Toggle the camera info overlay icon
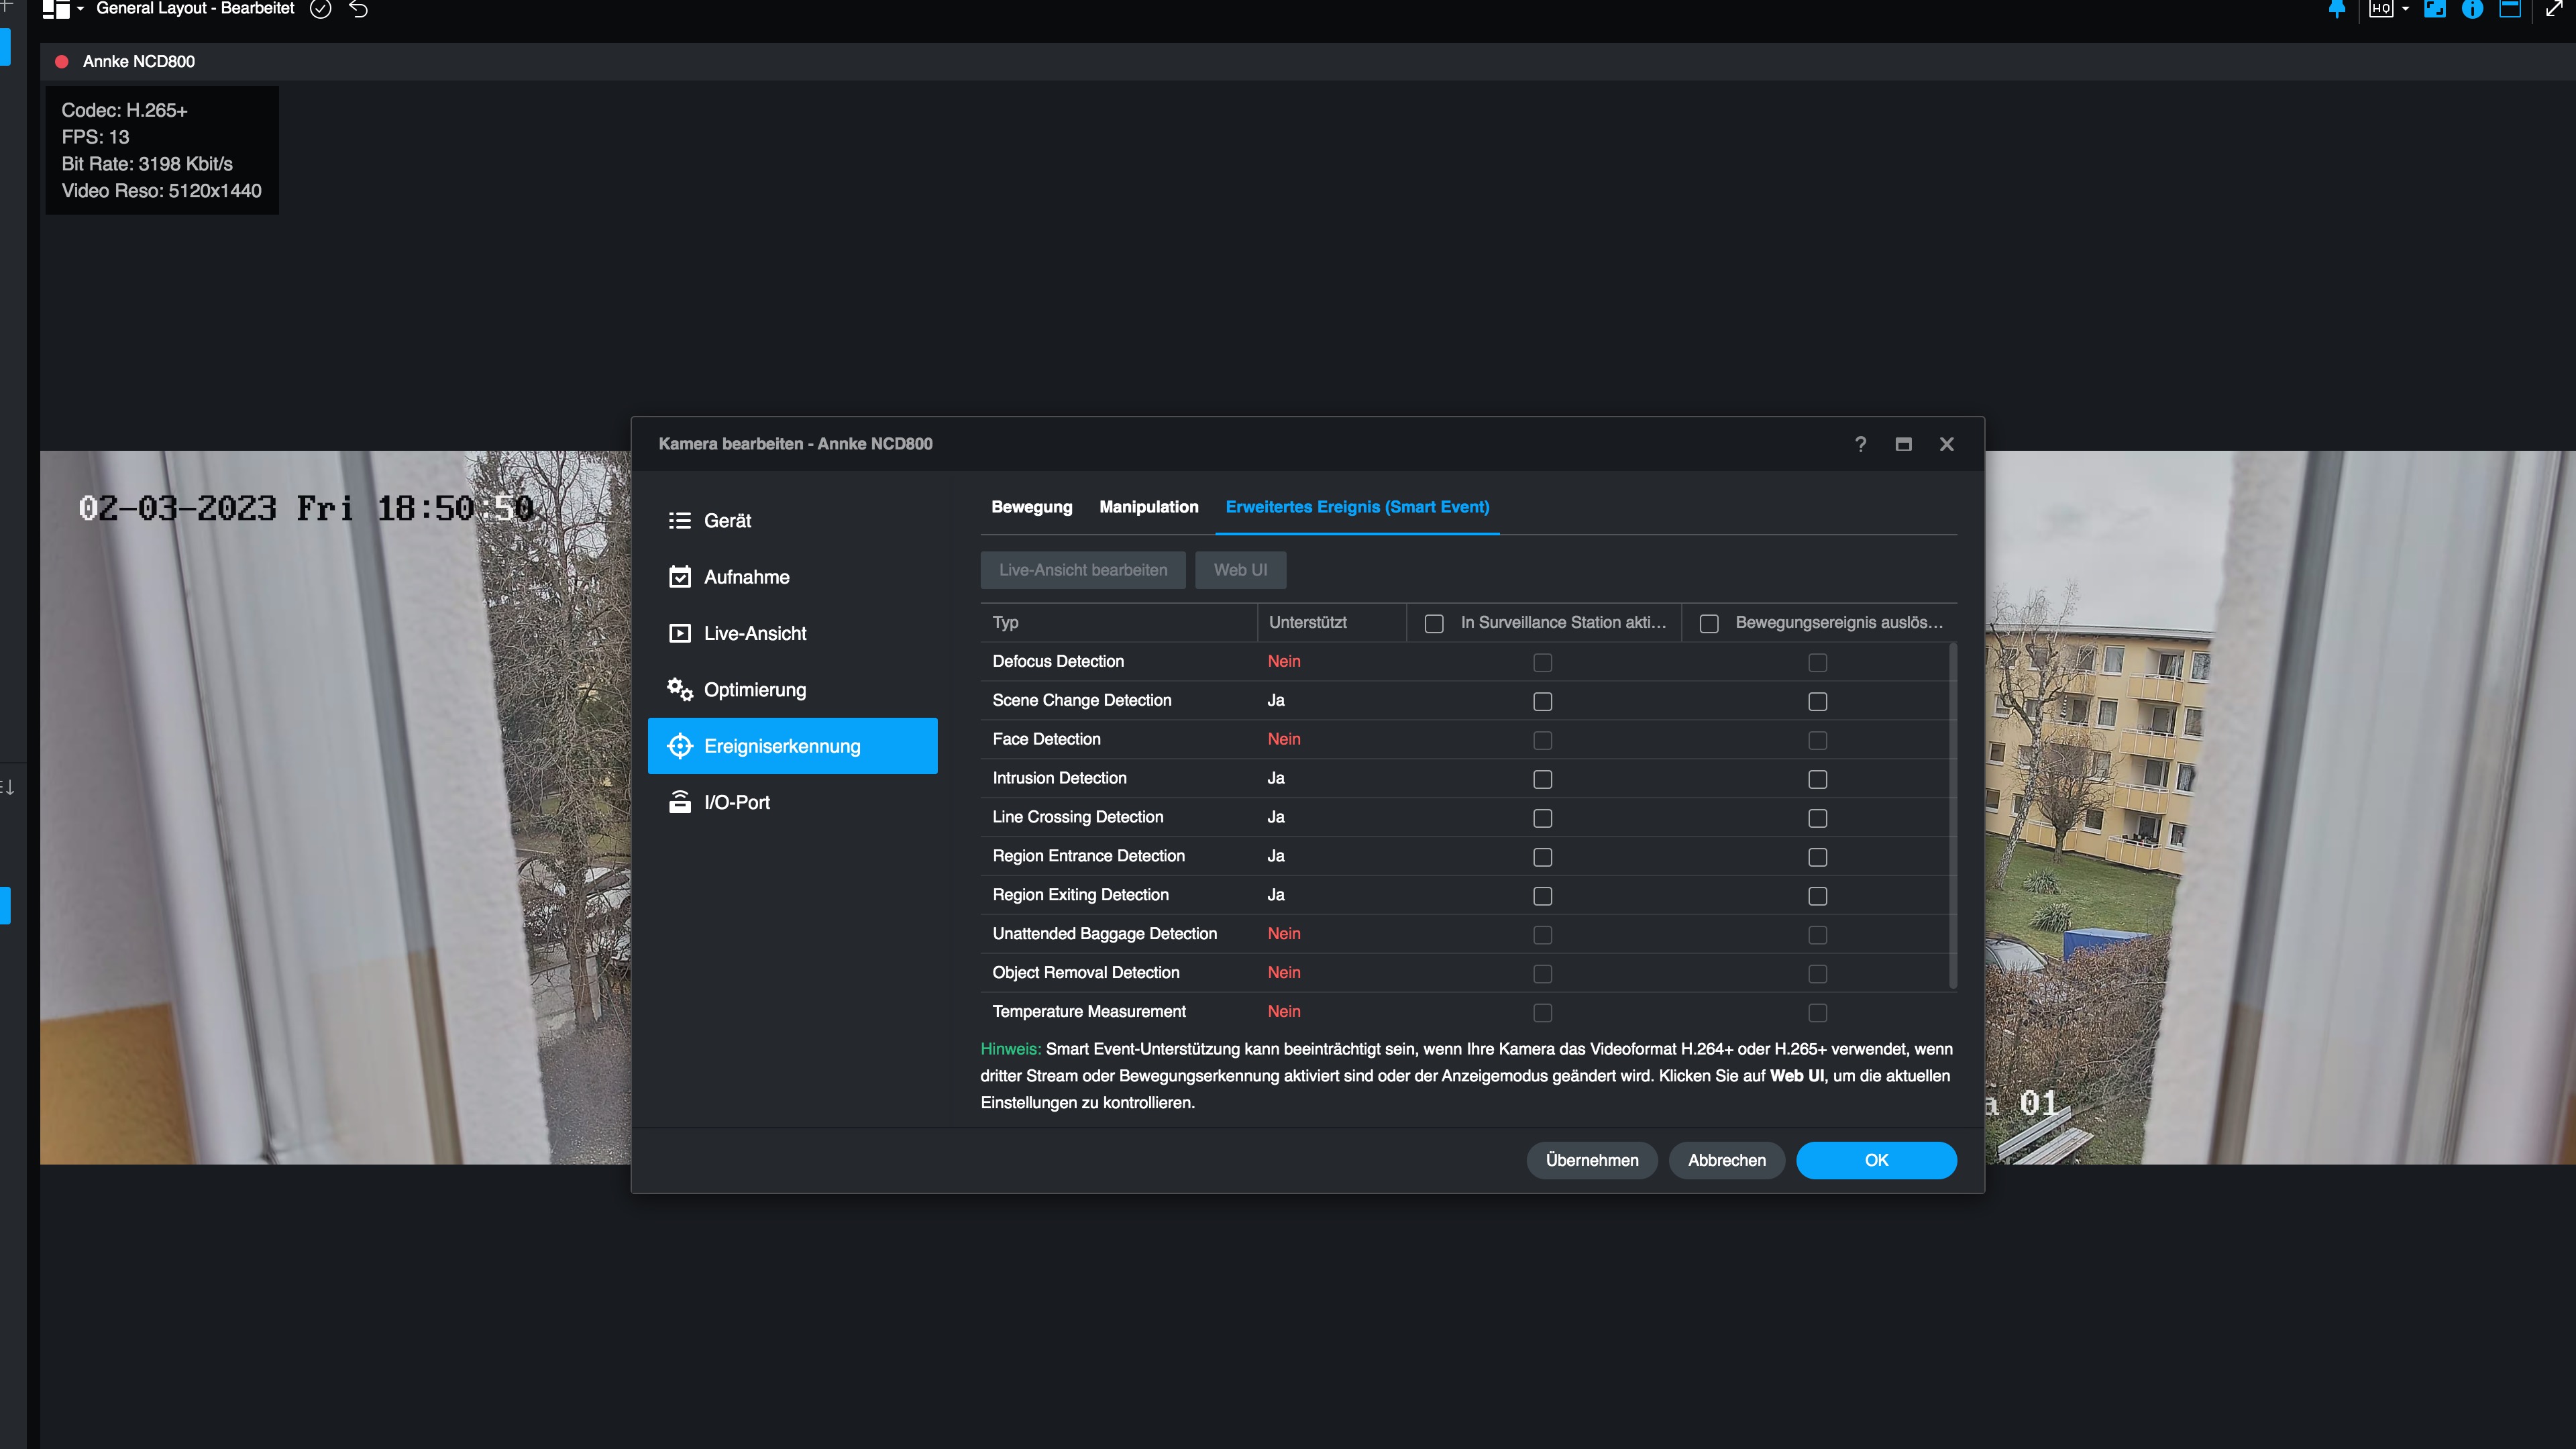The image size is (2576, 1449). point(2472,9)
